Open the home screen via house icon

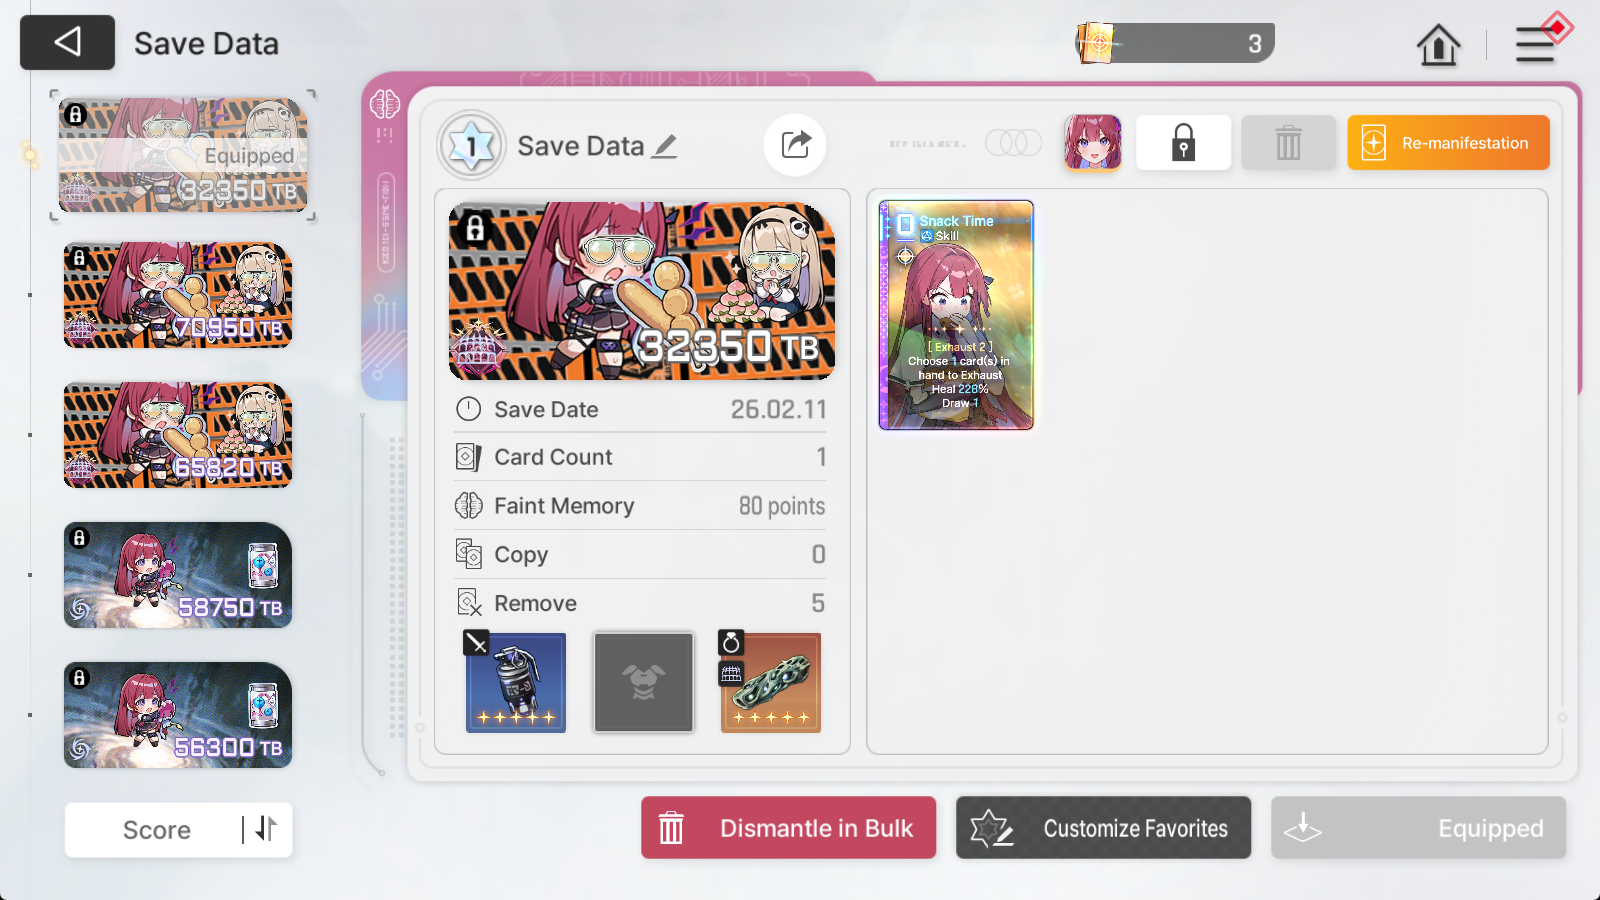tap(1438, 44)
